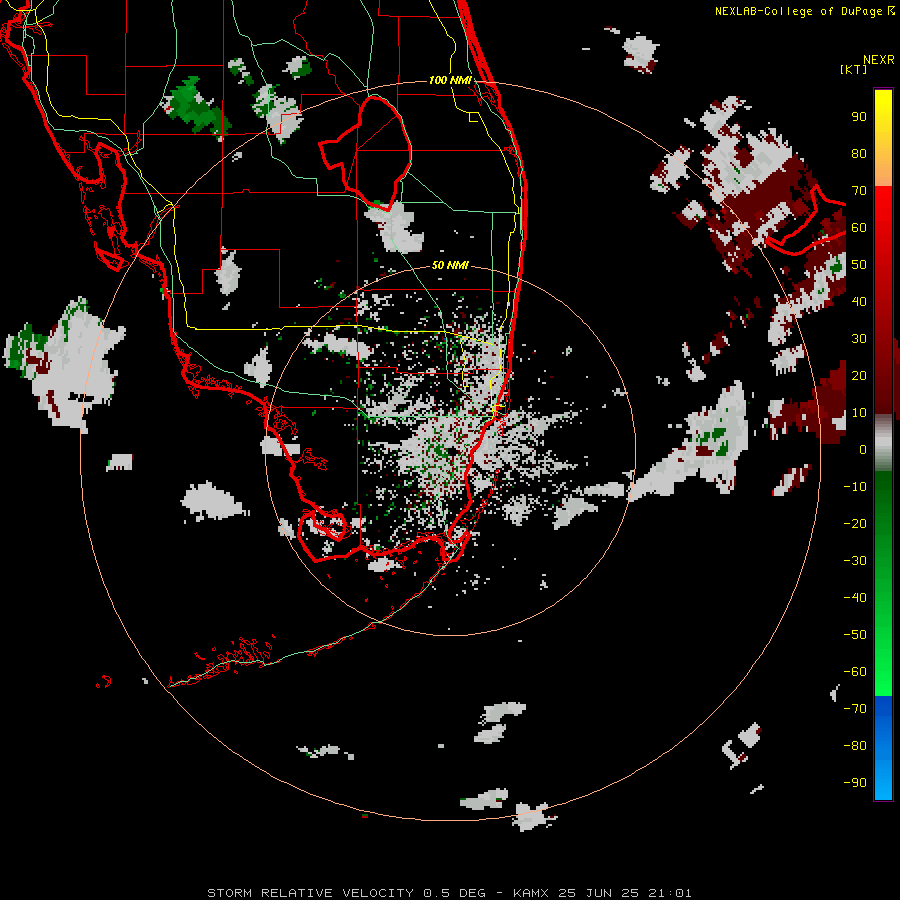Select the -10 value on velocity scale
Image resolution: width=900 pixels, height=900 pixels.
point(855,487)
